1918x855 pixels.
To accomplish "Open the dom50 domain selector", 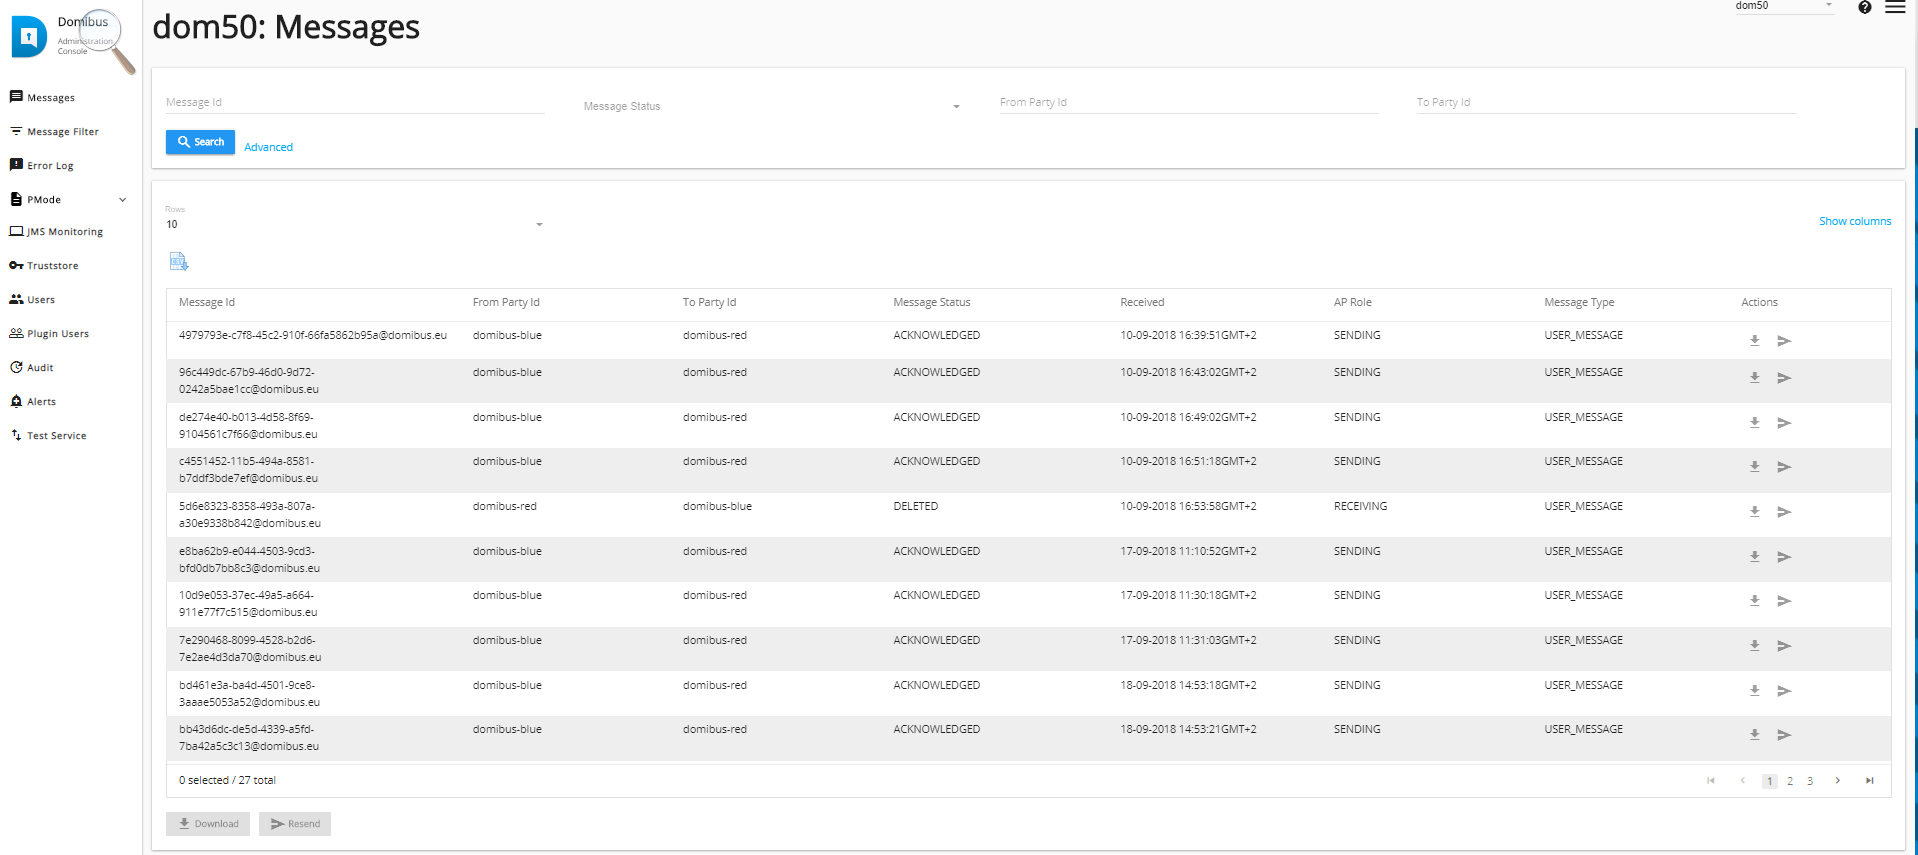I will click(x=1783, y=7).
